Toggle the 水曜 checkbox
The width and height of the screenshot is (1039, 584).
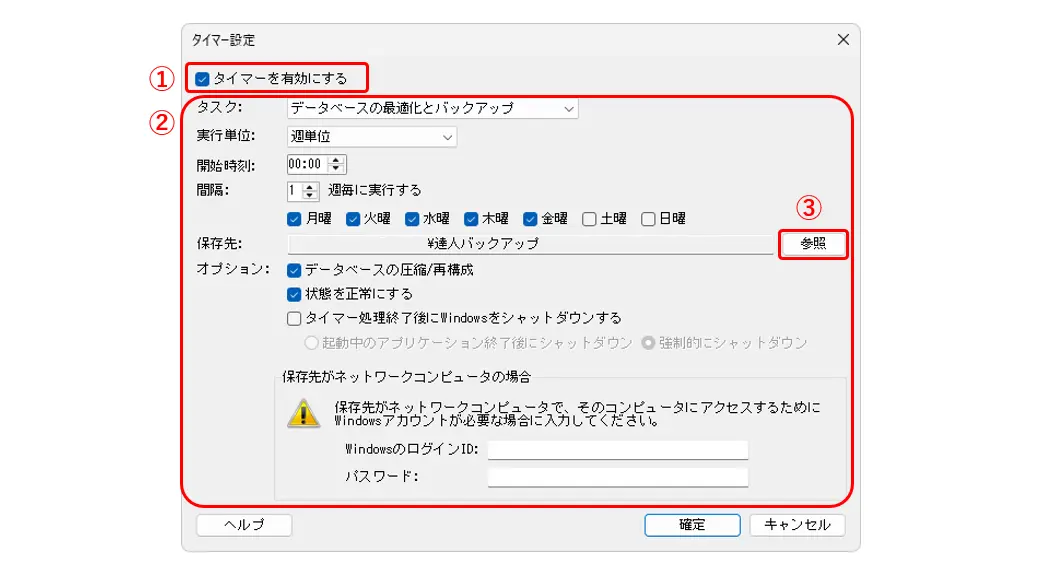click(412, 219)
